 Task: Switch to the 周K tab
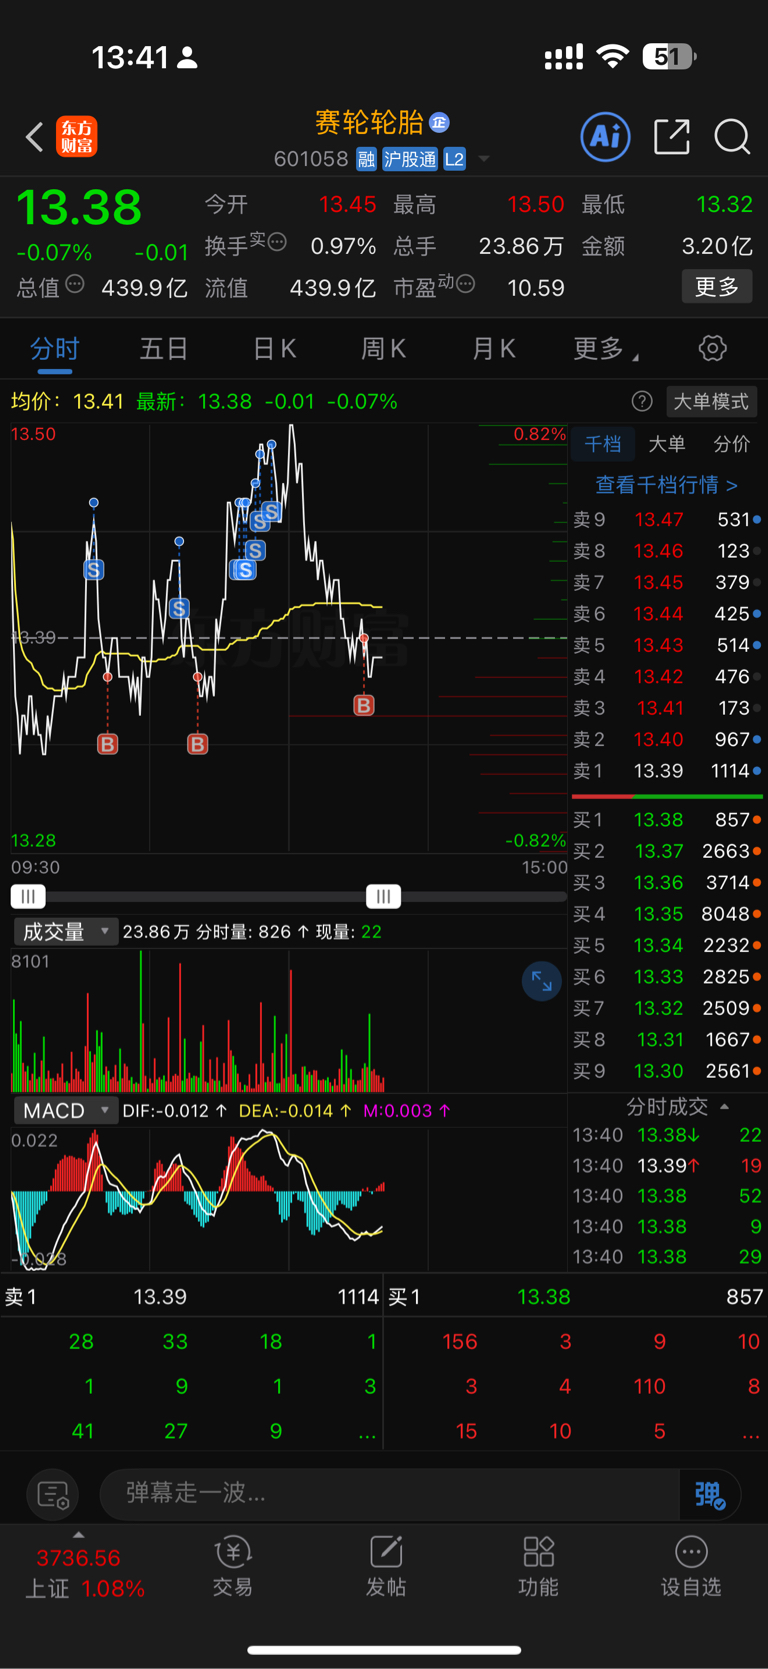(x=383, y=348)
